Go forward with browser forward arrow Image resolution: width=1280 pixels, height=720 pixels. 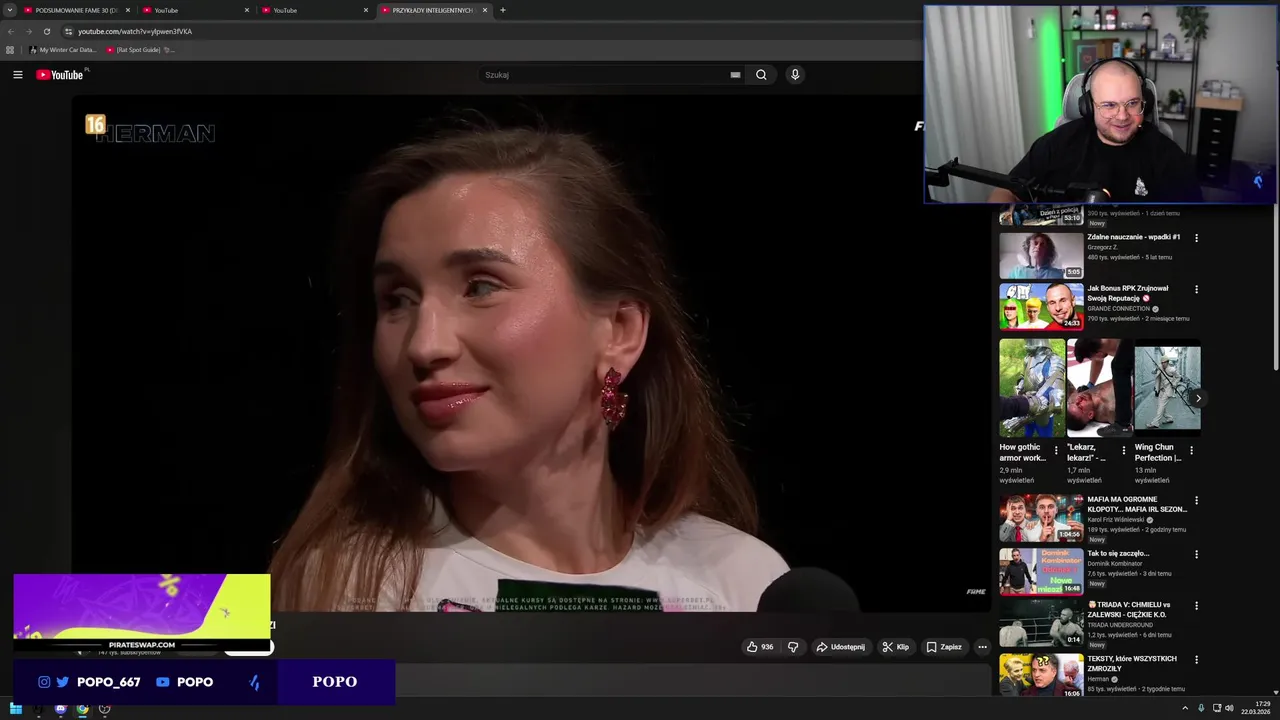coord(28,31)
